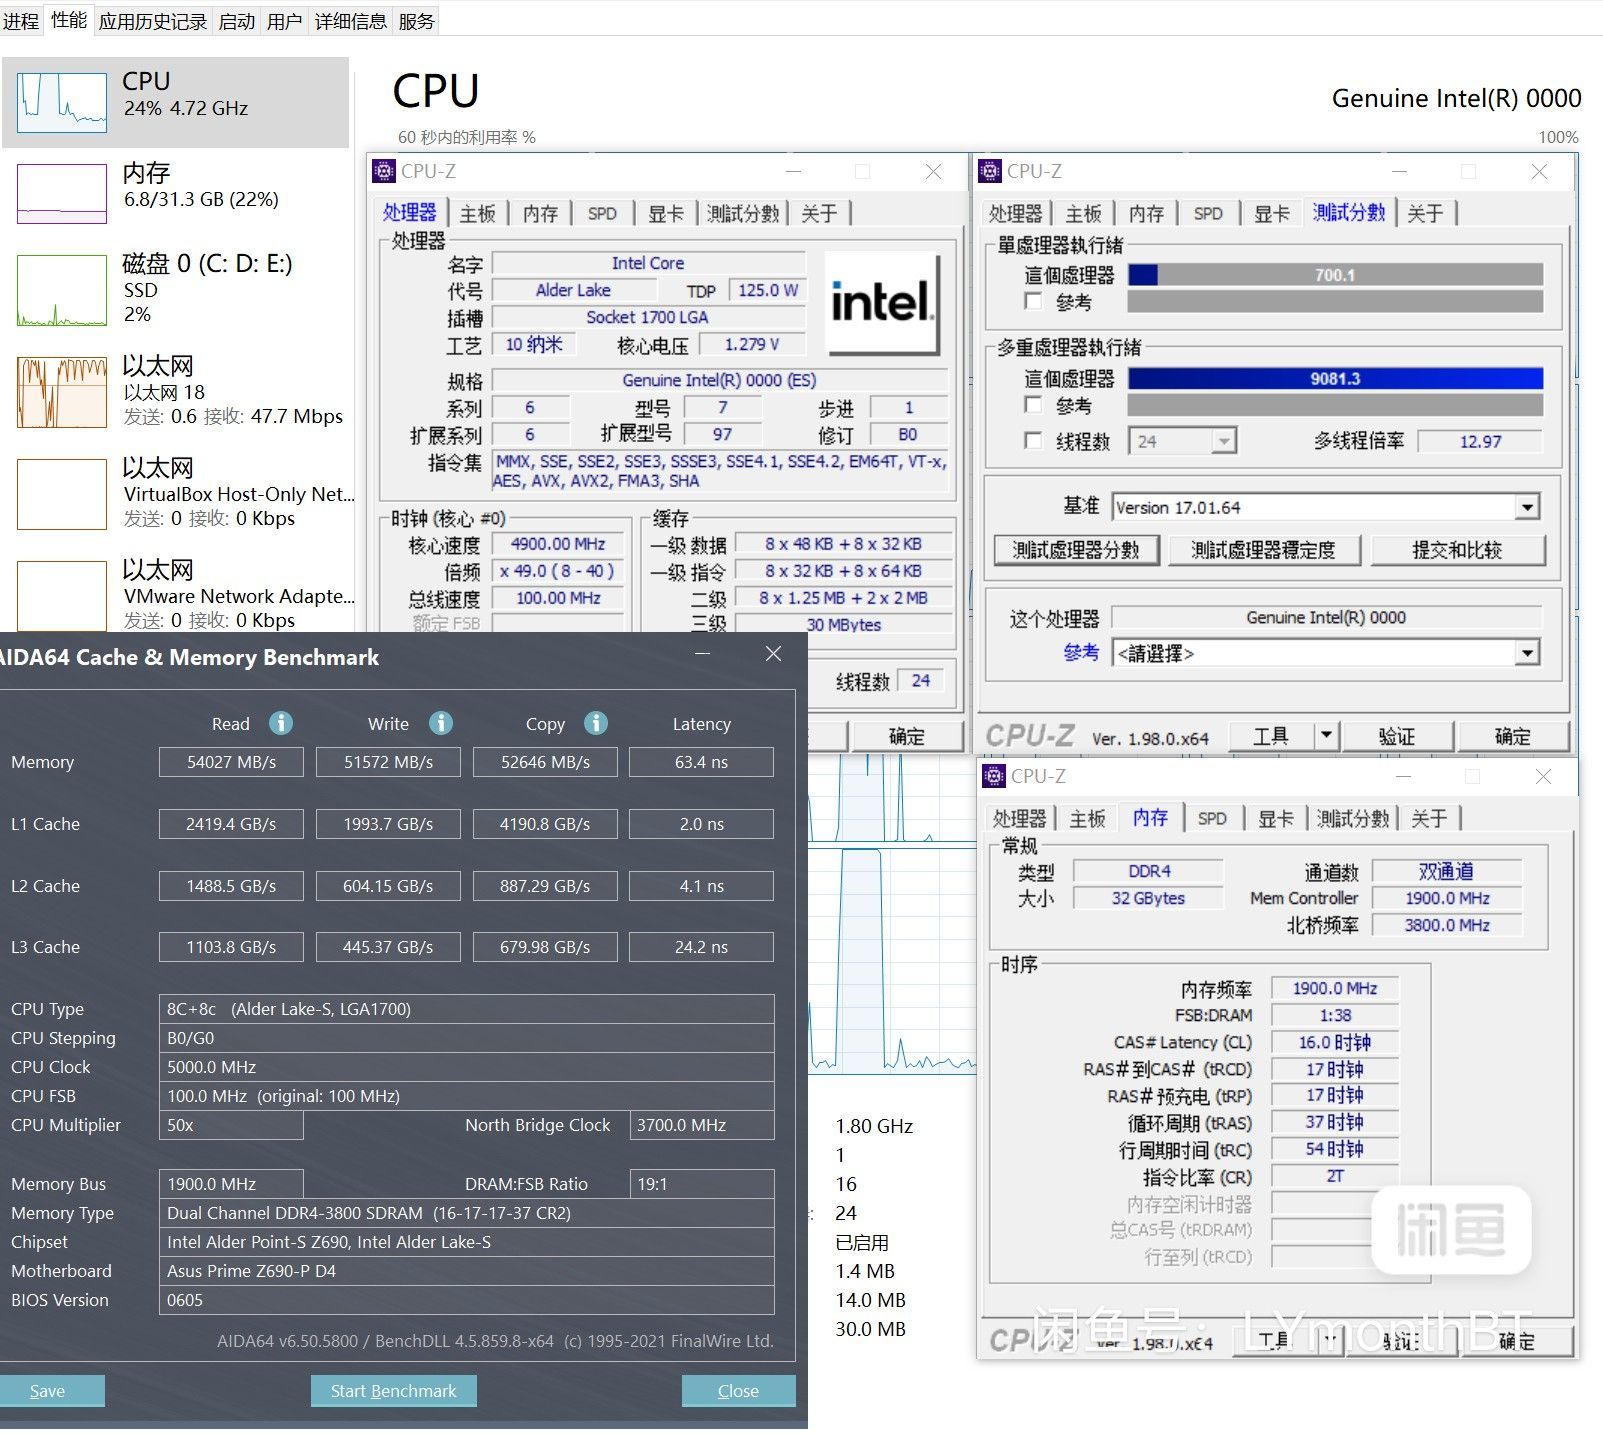The height and width of the screenshot is (1434, 1603).
Task: Click CPU-Z app icon in benchmark window title
Action: tap(990, 171)
